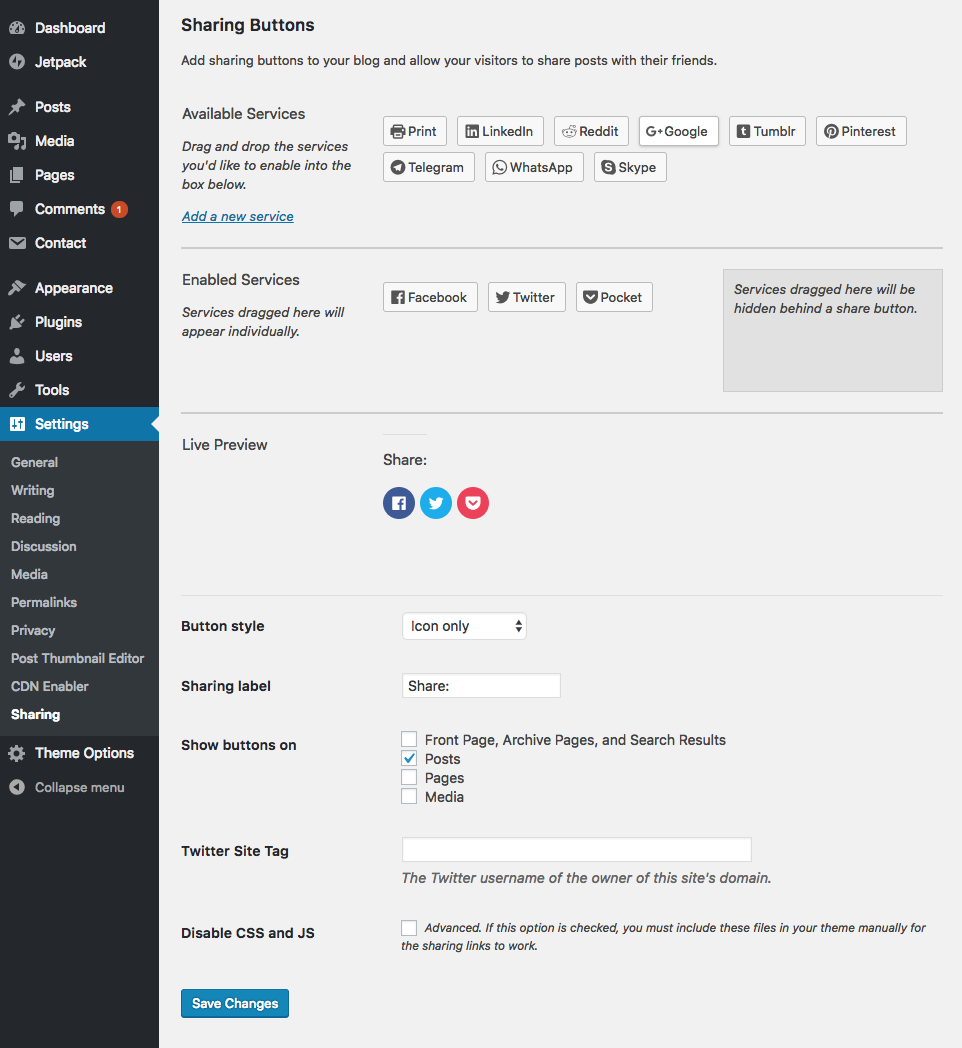Image resolution: width=962 pixels, height=1048 pixels.
Task: Check the Pages checkbox under Show buttons on
Action: [409, 777]
